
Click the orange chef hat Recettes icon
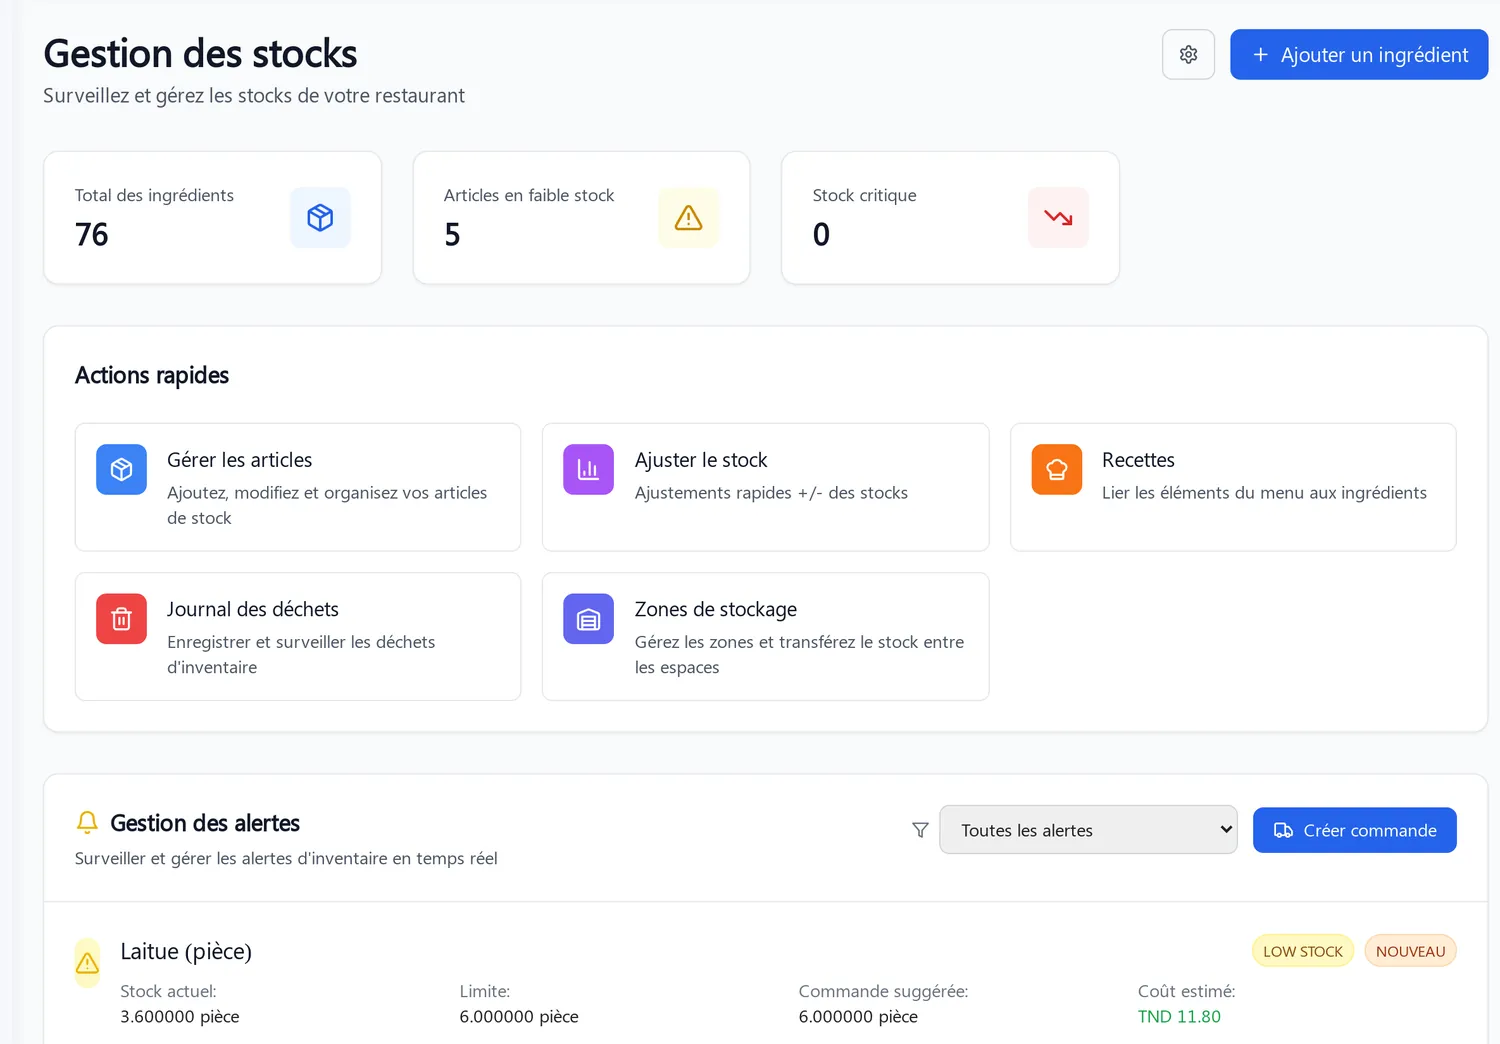tap(1057, 469)
